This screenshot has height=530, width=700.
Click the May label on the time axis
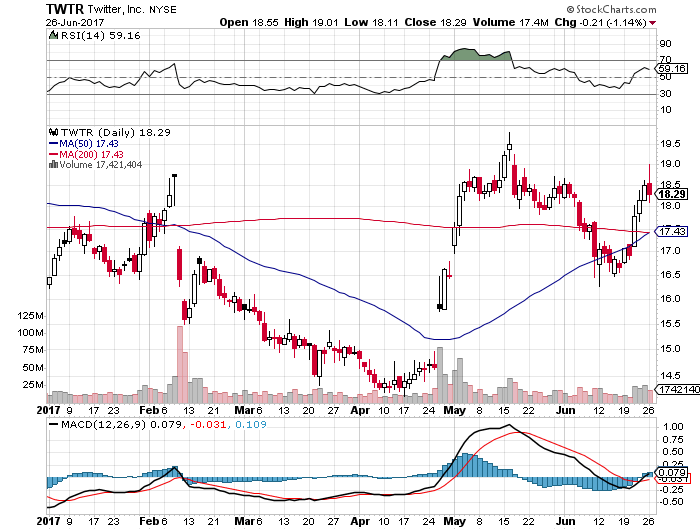pos(453,410)
